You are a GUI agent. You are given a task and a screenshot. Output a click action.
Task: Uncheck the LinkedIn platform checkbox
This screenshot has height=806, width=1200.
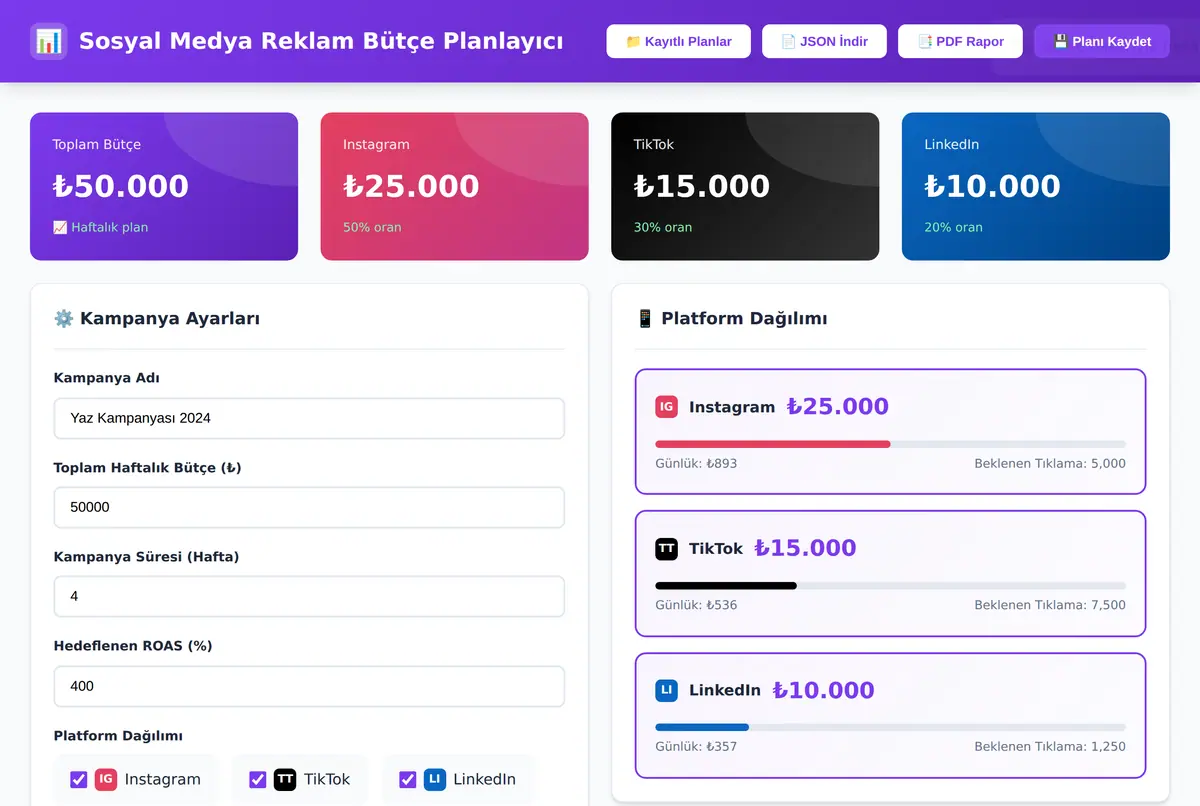point(407,779)
